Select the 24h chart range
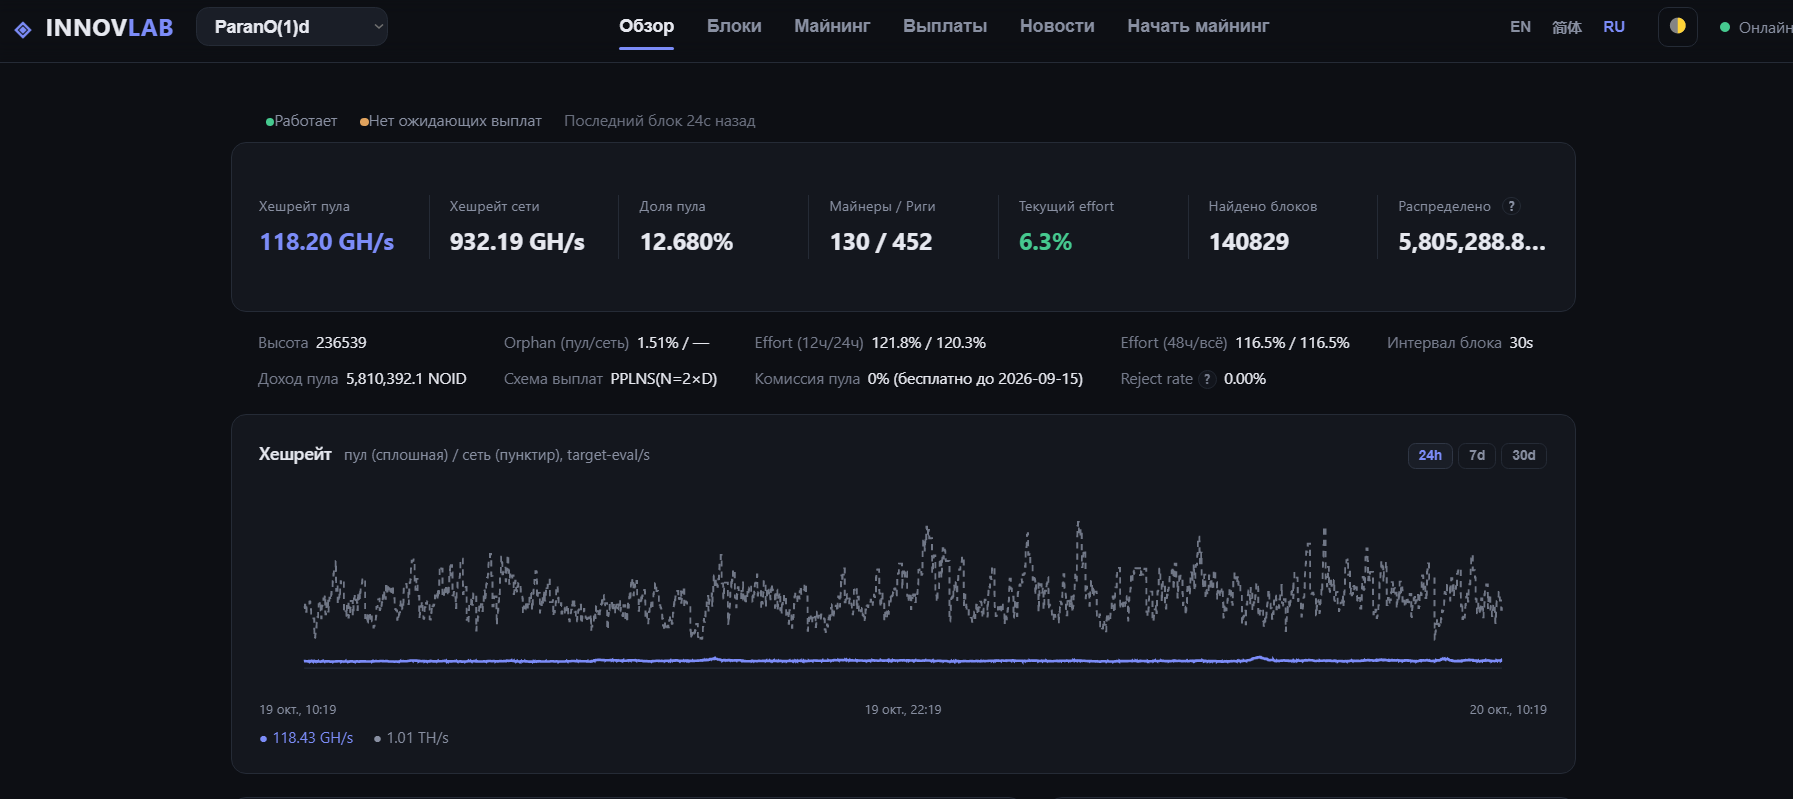 (x=1430, y=455)
